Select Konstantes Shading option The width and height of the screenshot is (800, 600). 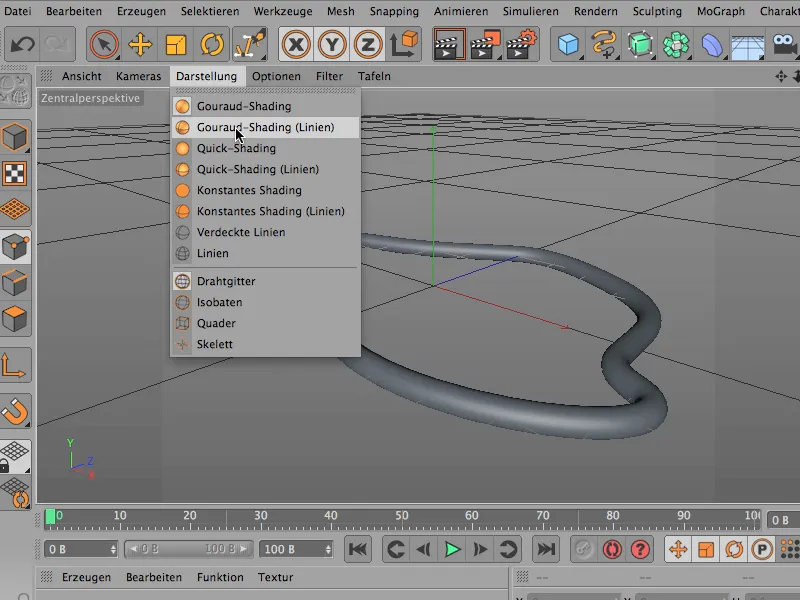point(265,190)
